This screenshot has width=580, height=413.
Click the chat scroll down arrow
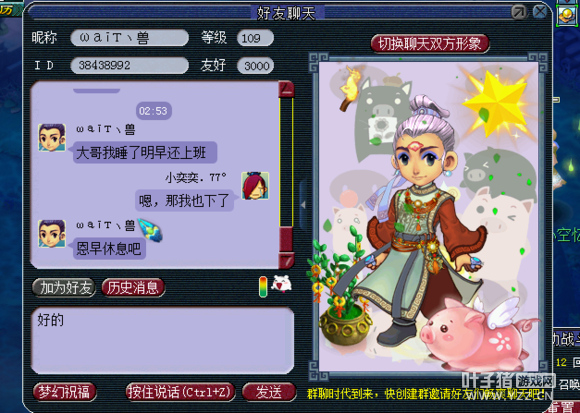pyautogui.click(x=286, y=260)
